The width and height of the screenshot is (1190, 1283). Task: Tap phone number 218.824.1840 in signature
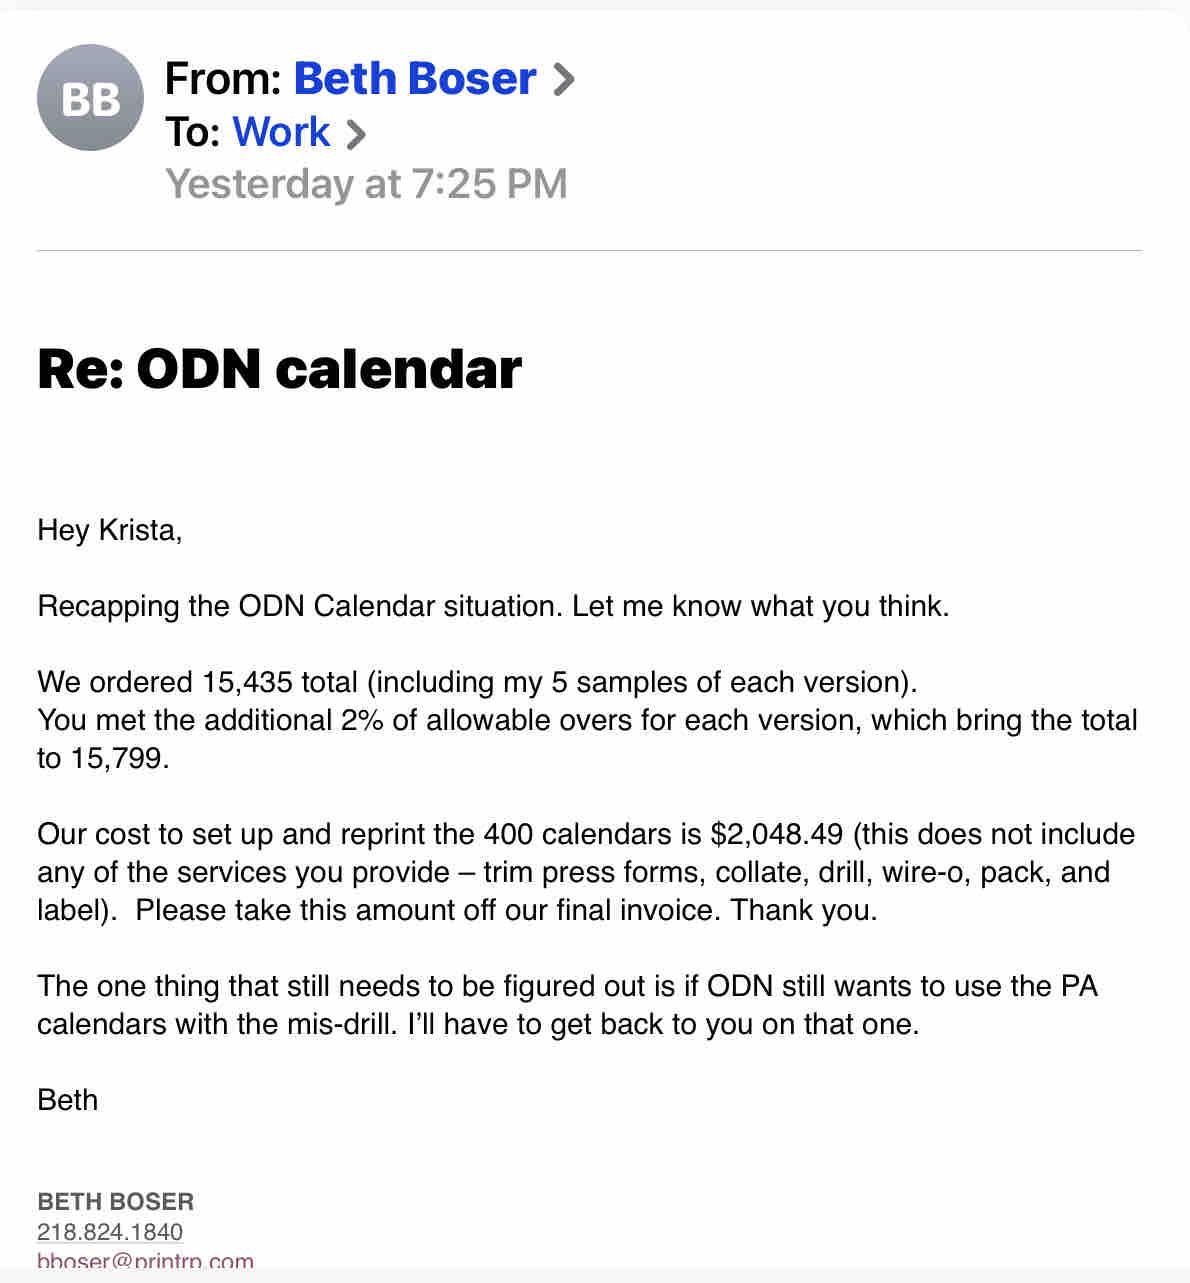pos(110,1231)
